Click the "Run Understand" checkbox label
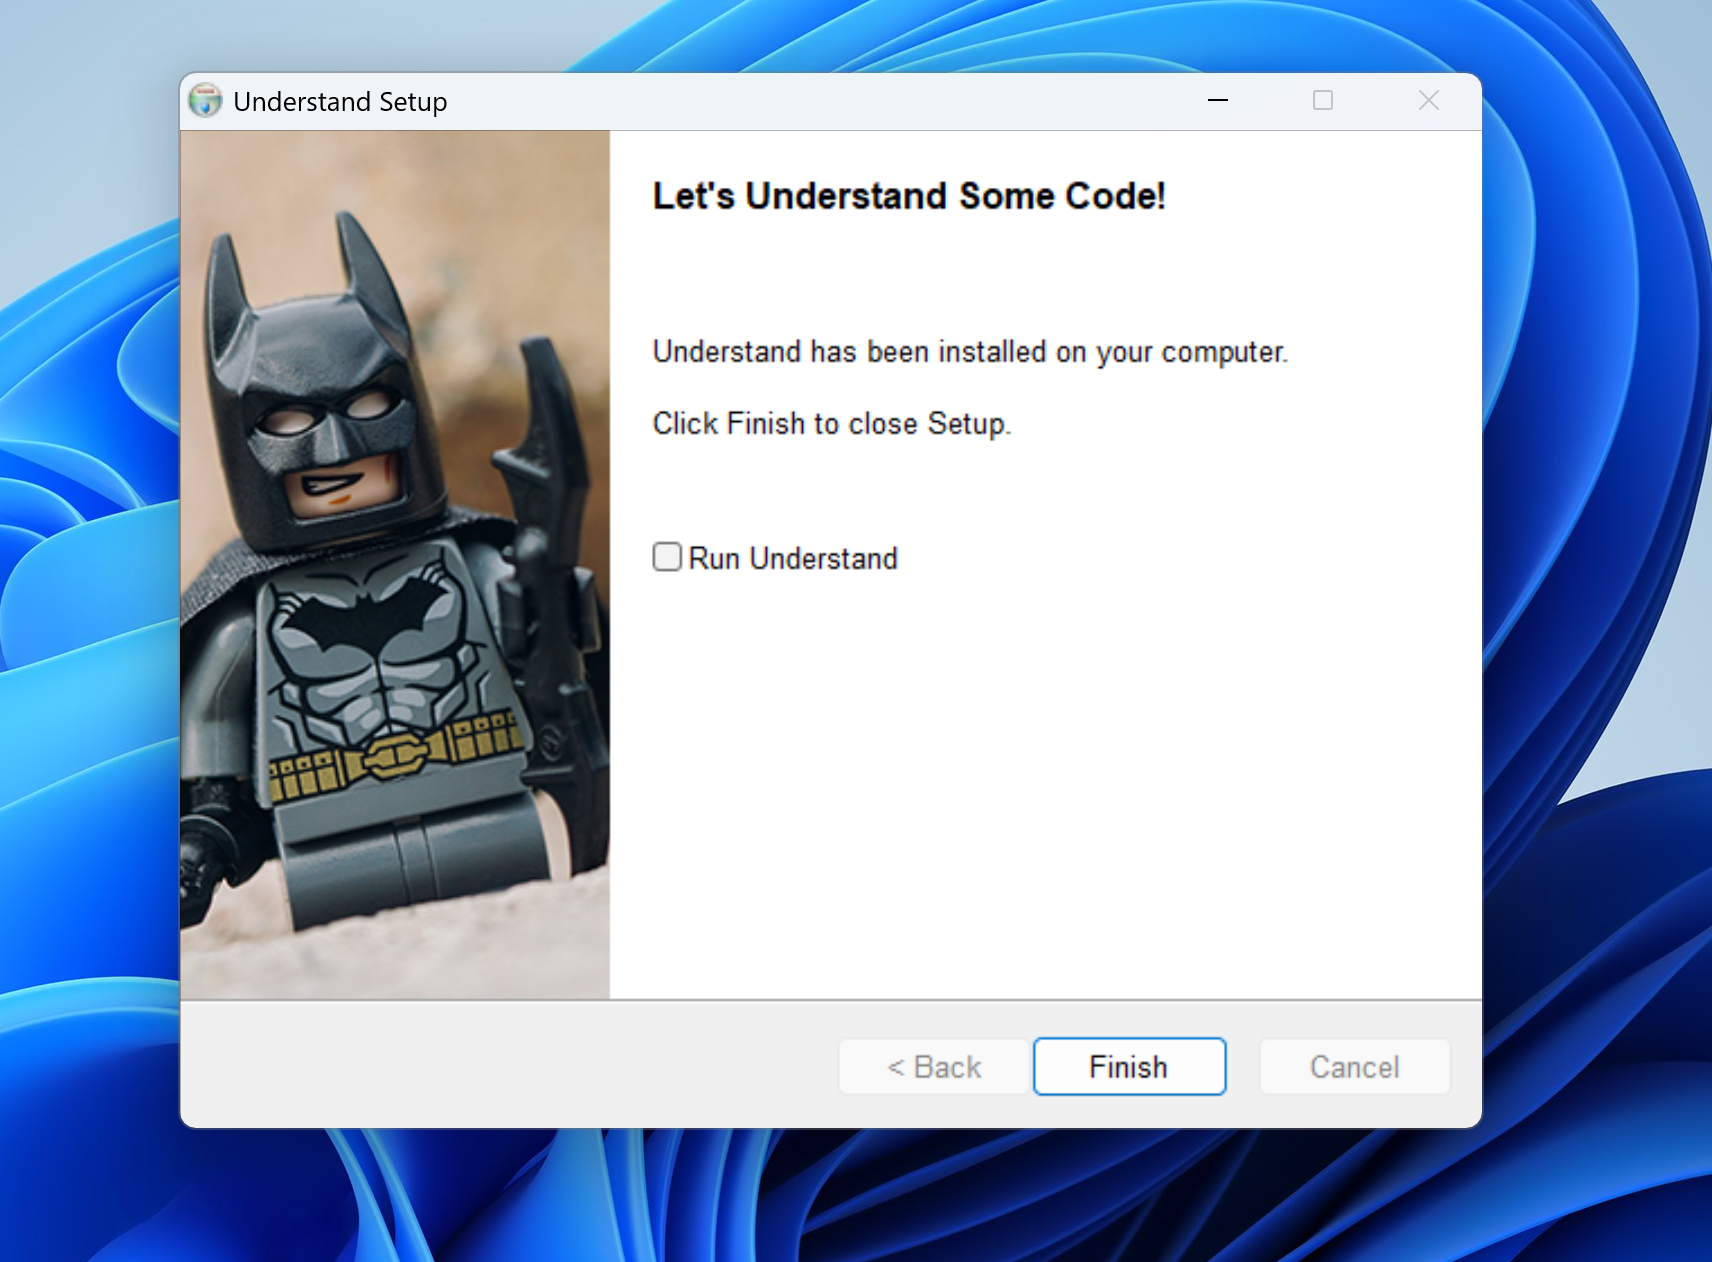This screenshot has width=1712, height=1262. (793, 559)
